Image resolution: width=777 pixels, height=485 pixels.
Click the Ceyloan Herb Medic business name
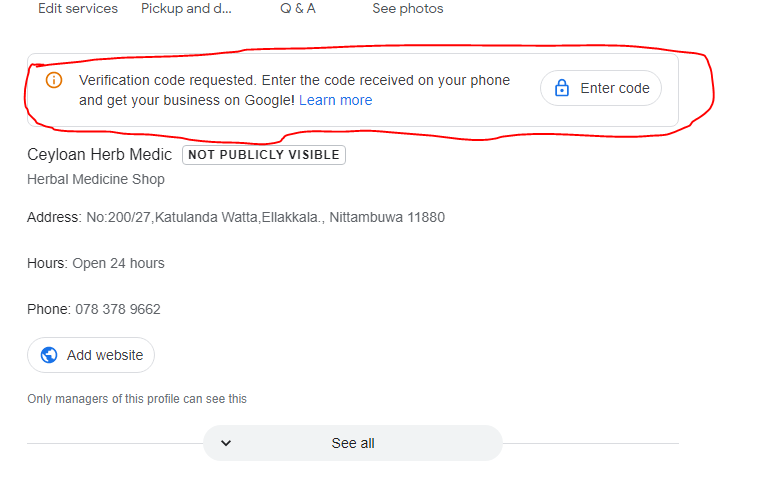[100, 155]
